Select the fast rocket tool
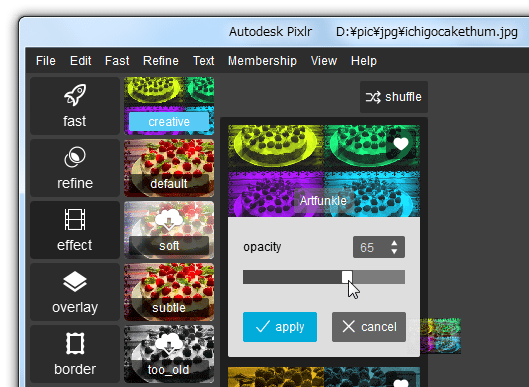 [75, 106]
